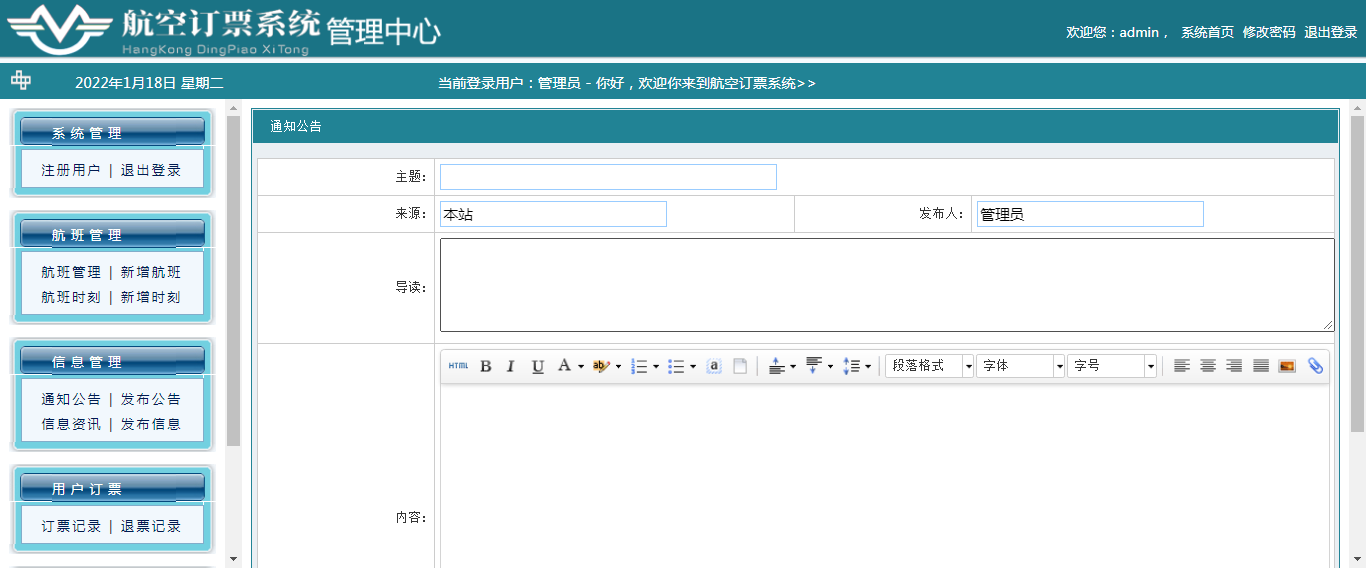
Task: Toggle underline formatting in the editor
Action: pyautogui.click(x=538, y=366)
